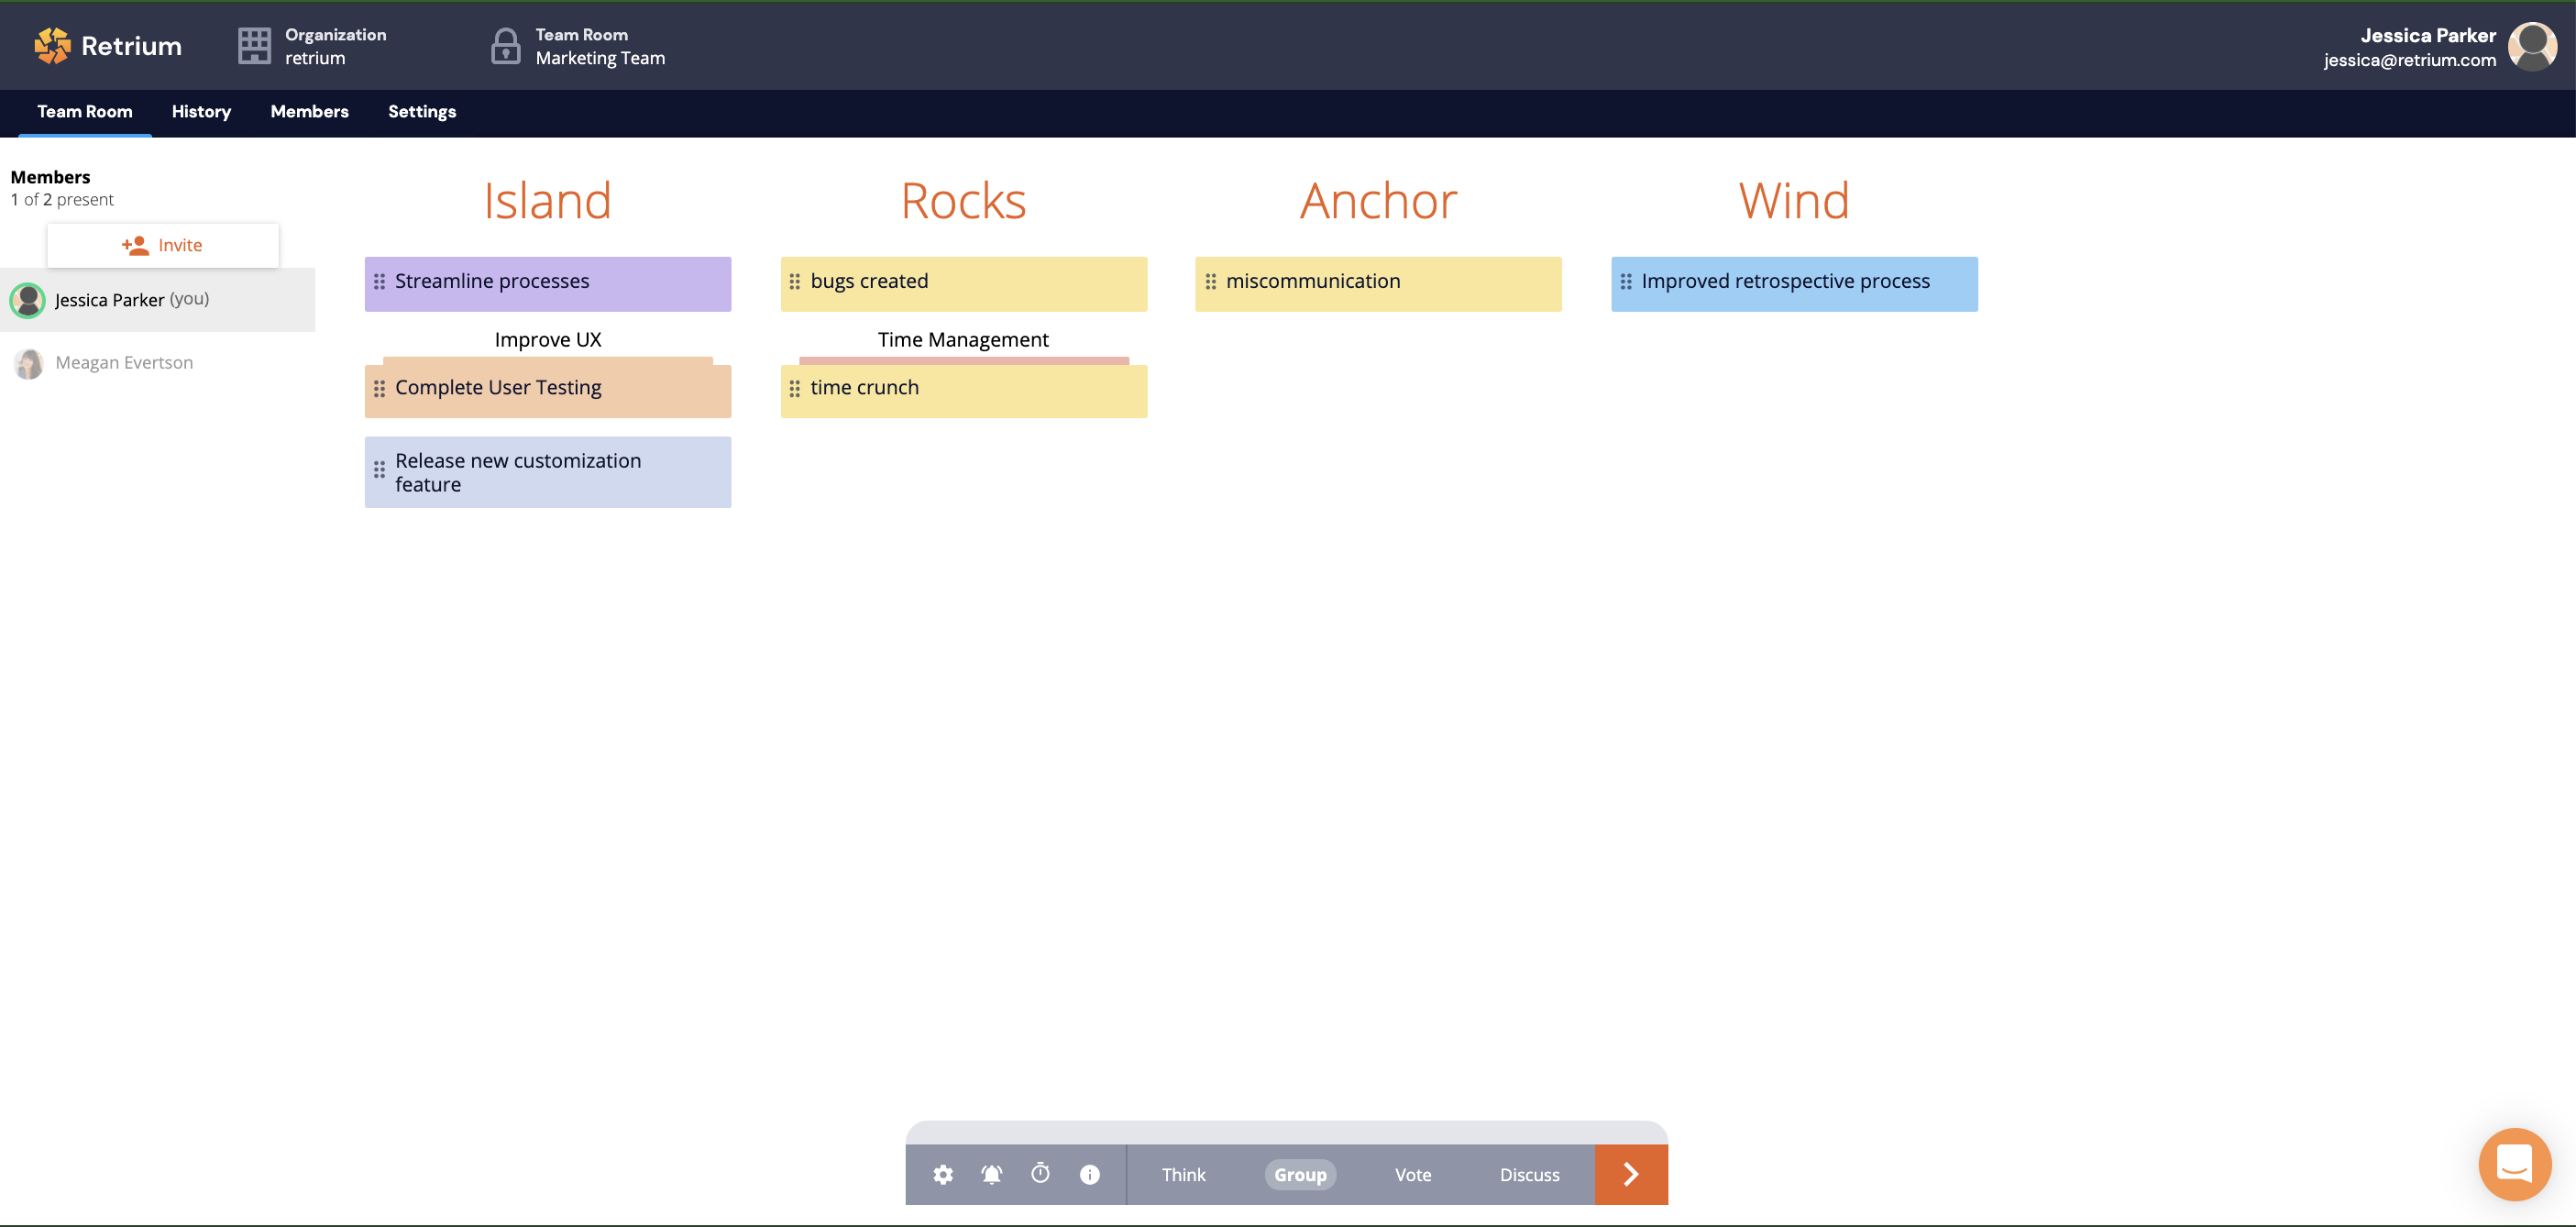Grab drag handle on Streamline processes note
2576x1227 pixels.
click(x=379, y=282)
